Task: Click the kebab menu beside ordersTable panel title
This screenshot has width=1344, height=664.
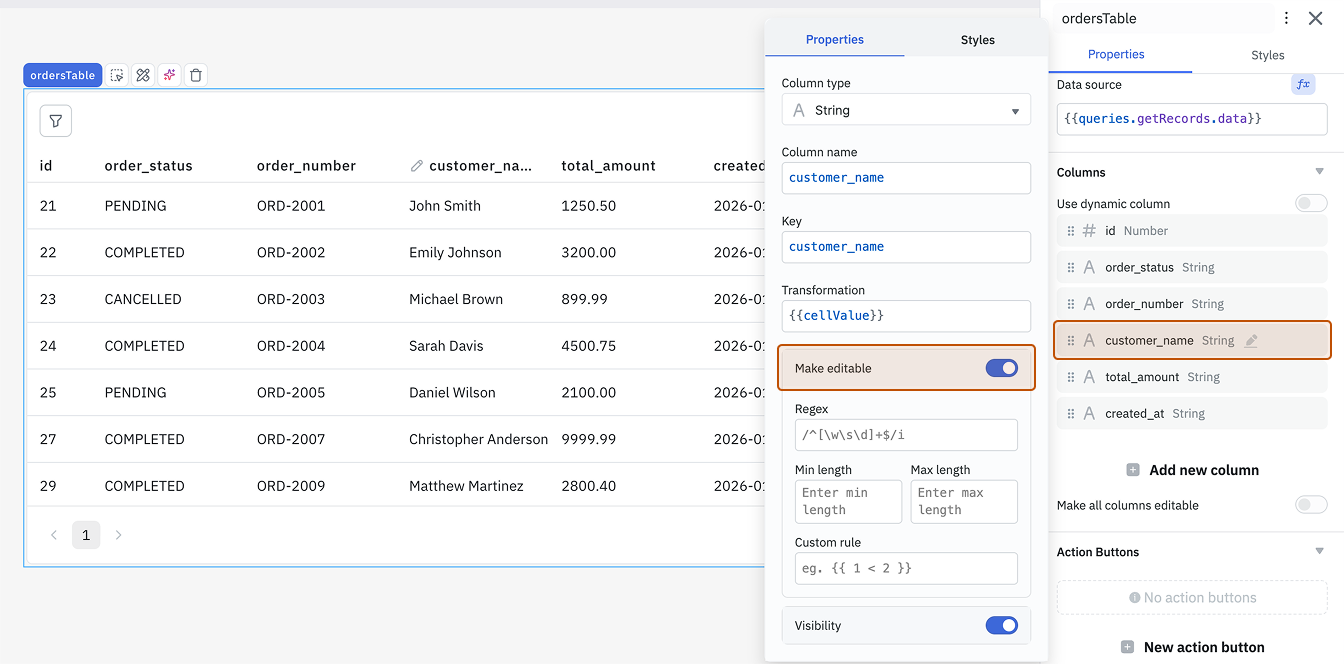Action: pos(1287,18)
